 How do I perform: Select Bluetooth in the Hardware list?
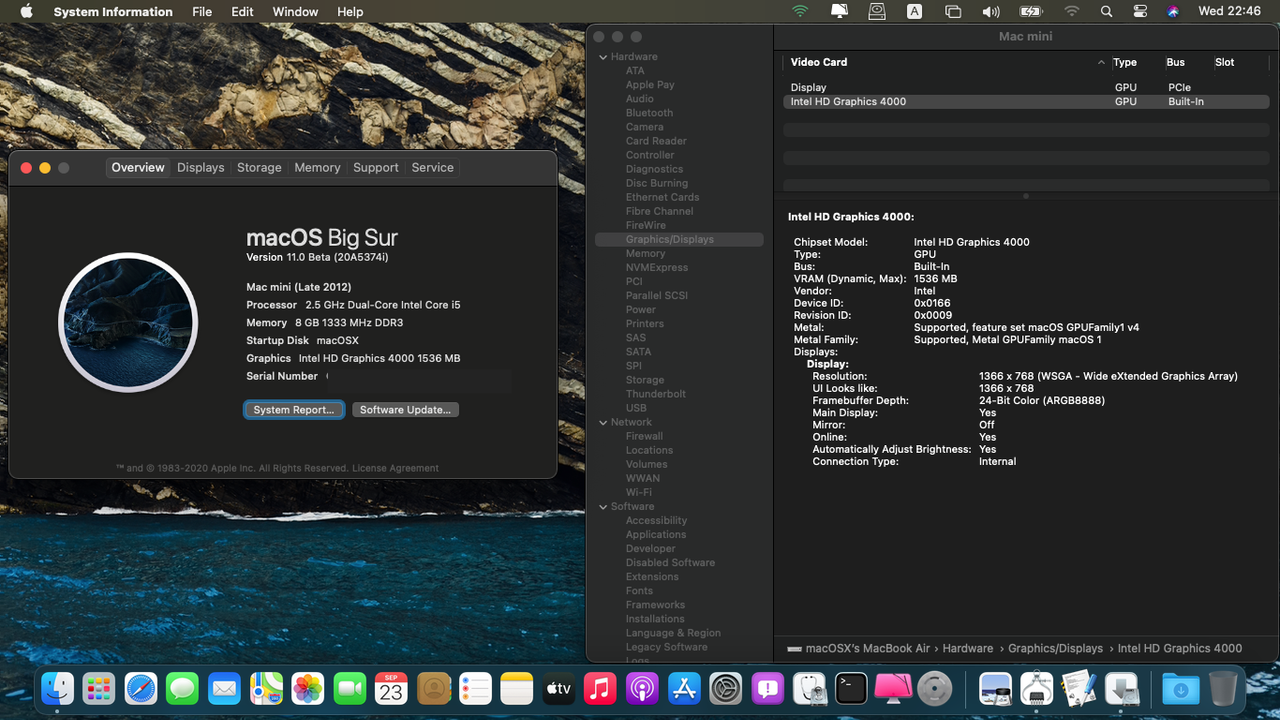[649, 113]
